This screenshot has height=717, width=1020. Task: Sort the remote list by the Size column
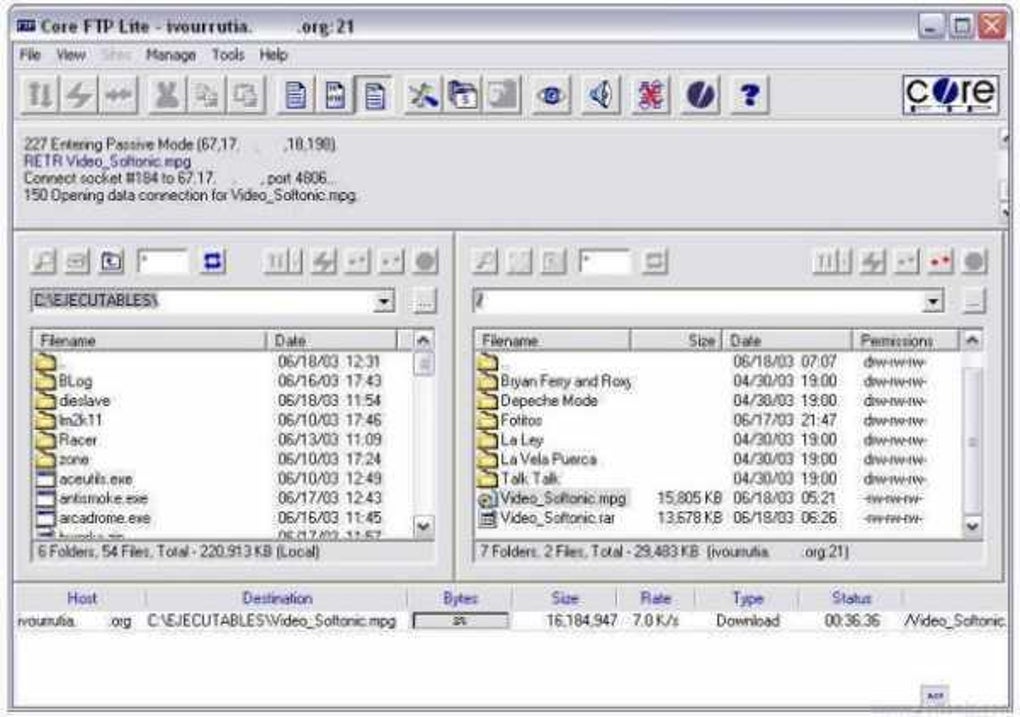pos(677,340)
